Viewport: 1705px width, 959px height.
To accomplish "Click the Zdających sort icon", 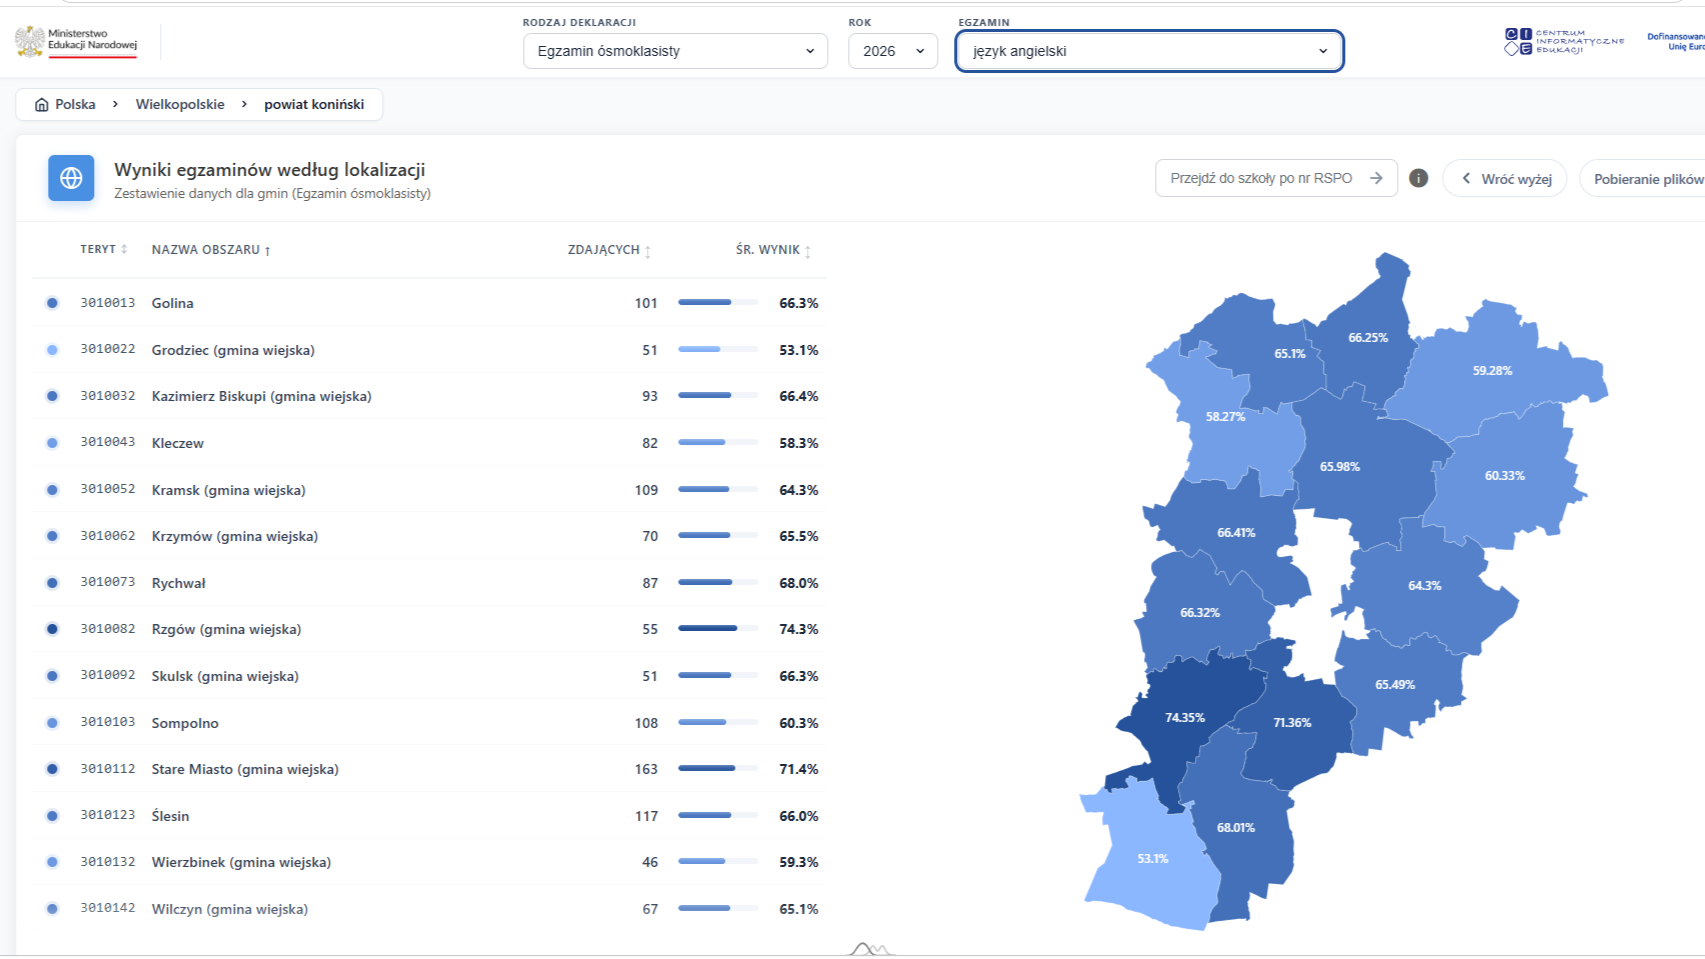I will [648, 251].
